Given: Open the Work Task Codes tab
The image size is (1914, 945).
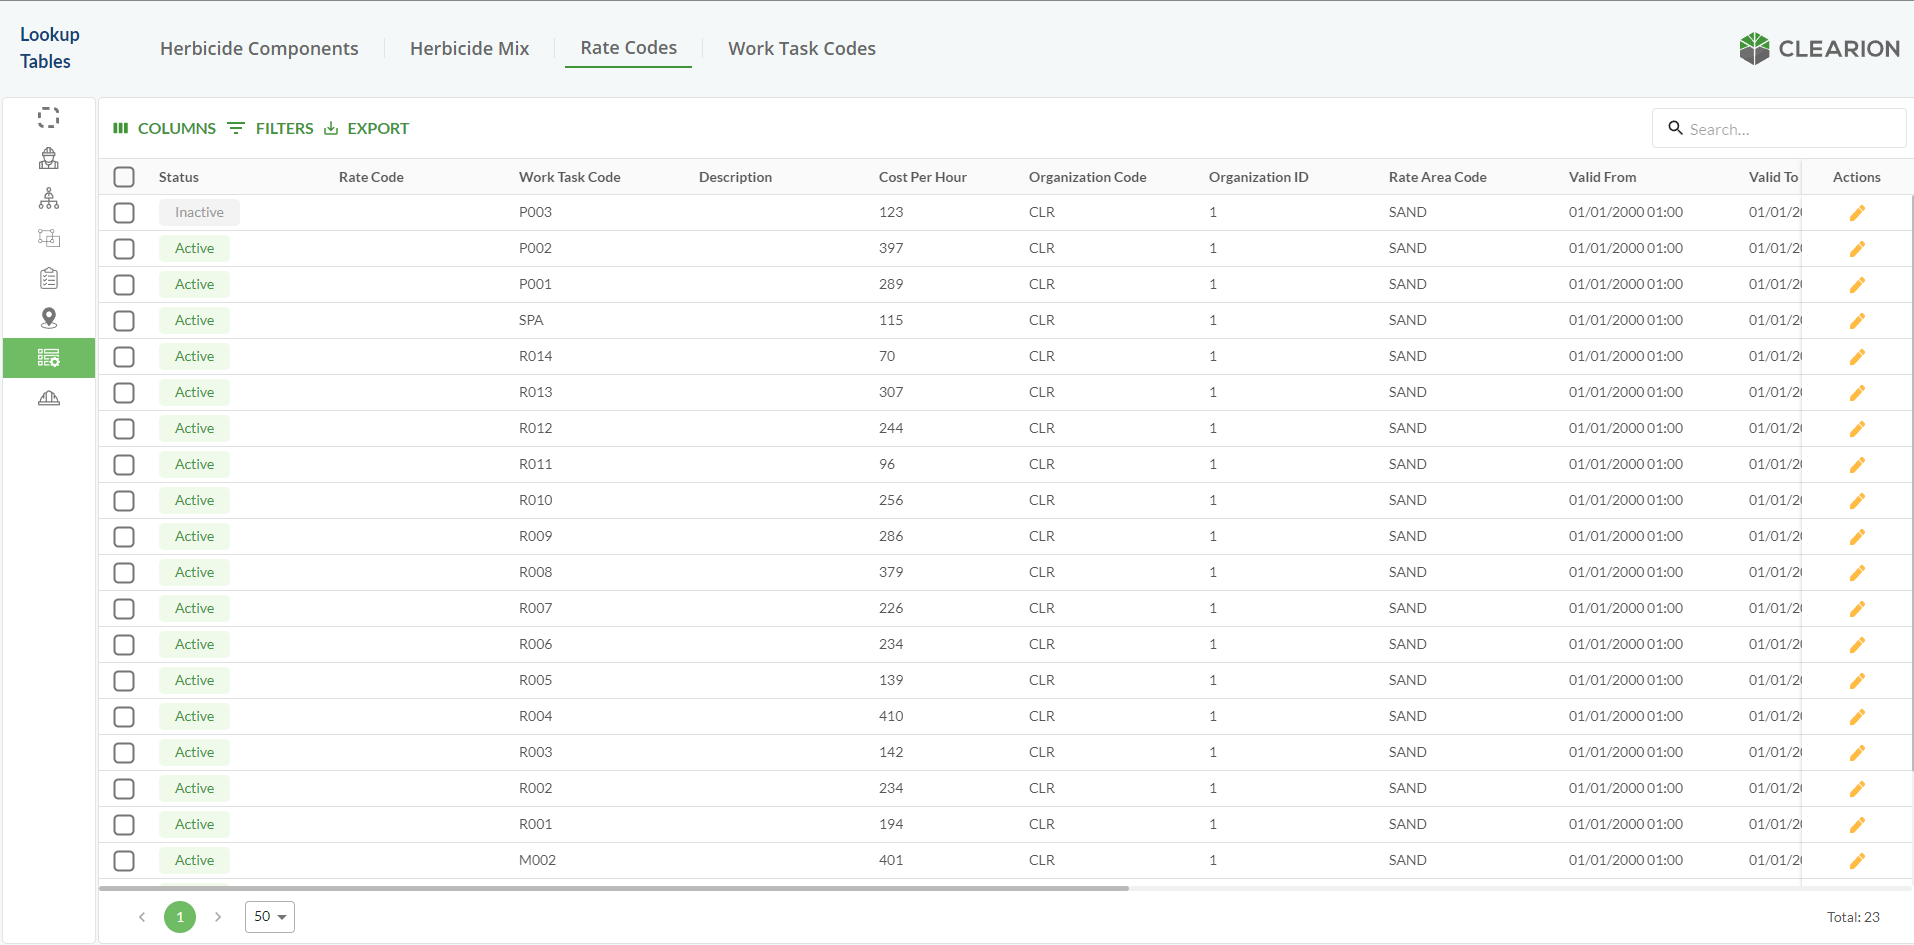Looking at the screenshot, I should pos(801,48).
